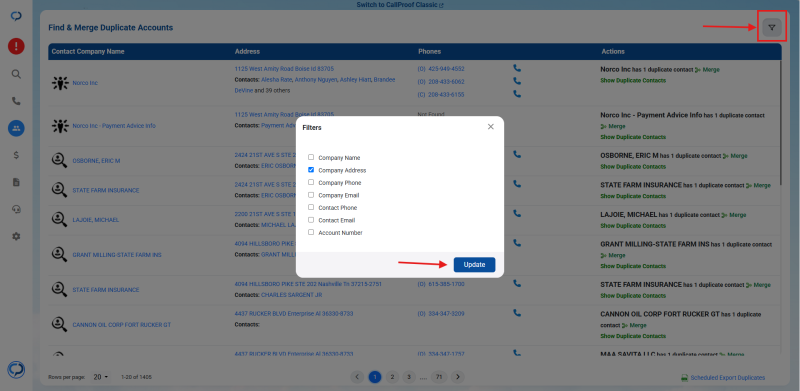This screenshot has width=800, height=391.
Task: Click the Phones column header
Action: pos(430,52)
